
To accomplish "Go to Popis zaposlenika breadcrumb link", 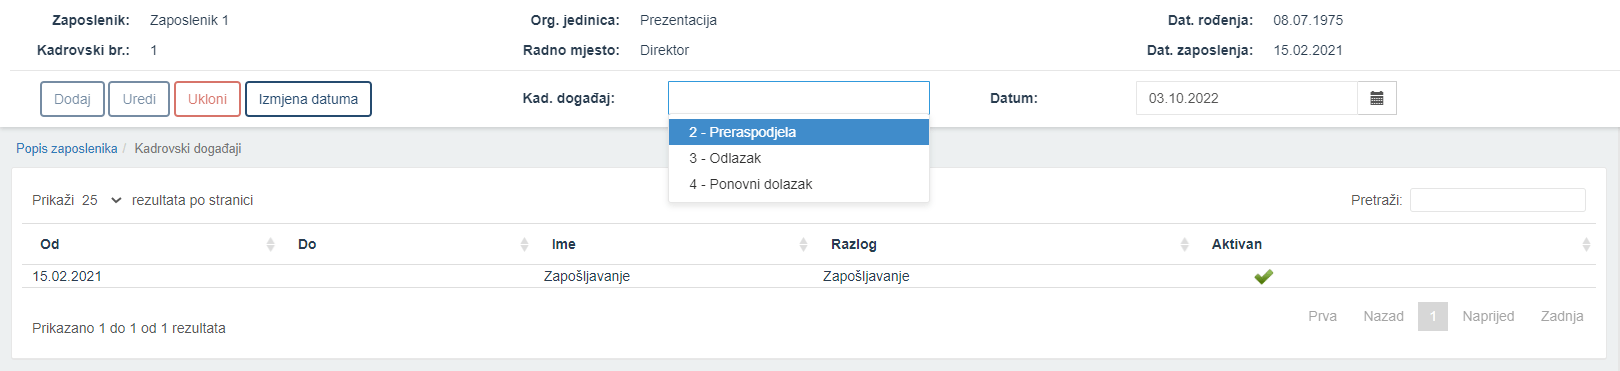I will pos(67,148).
